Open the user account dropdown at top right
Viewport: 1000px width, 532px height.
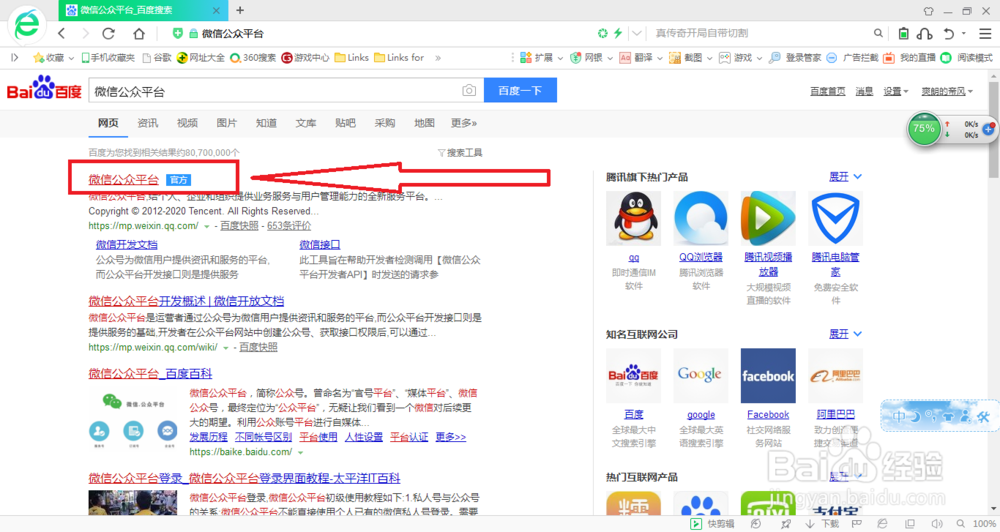947,91
